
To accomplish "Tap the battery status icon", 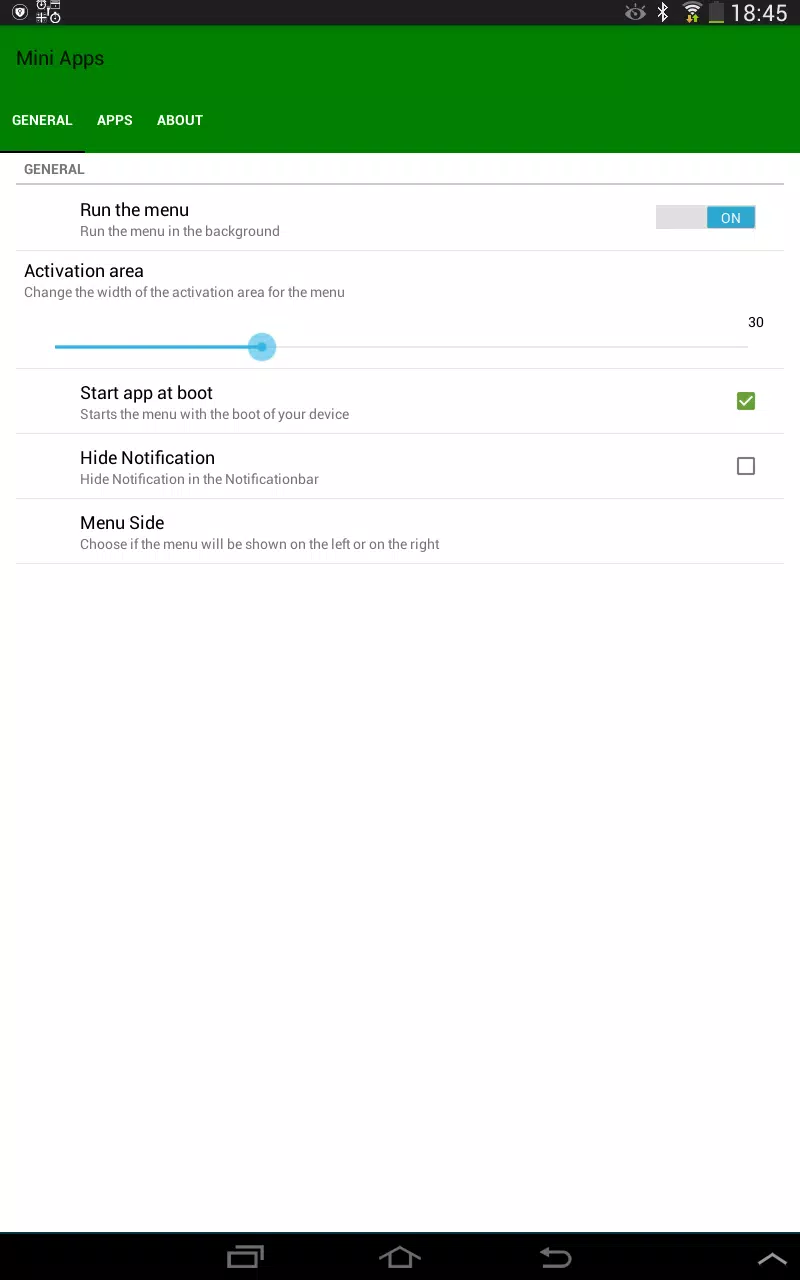I will click(717, 13).
